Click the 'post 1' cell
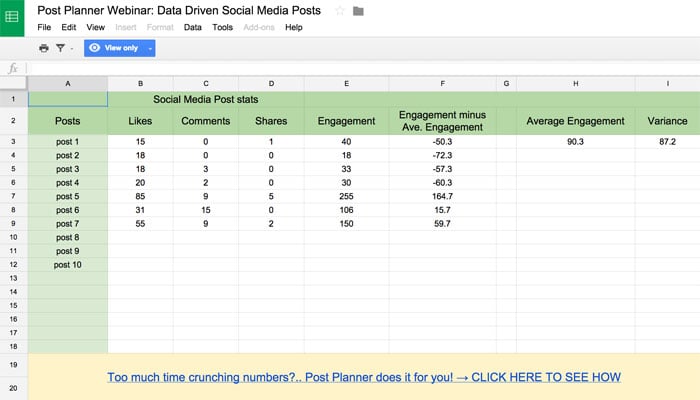This screenshot has width=700, height=400. 67,142
